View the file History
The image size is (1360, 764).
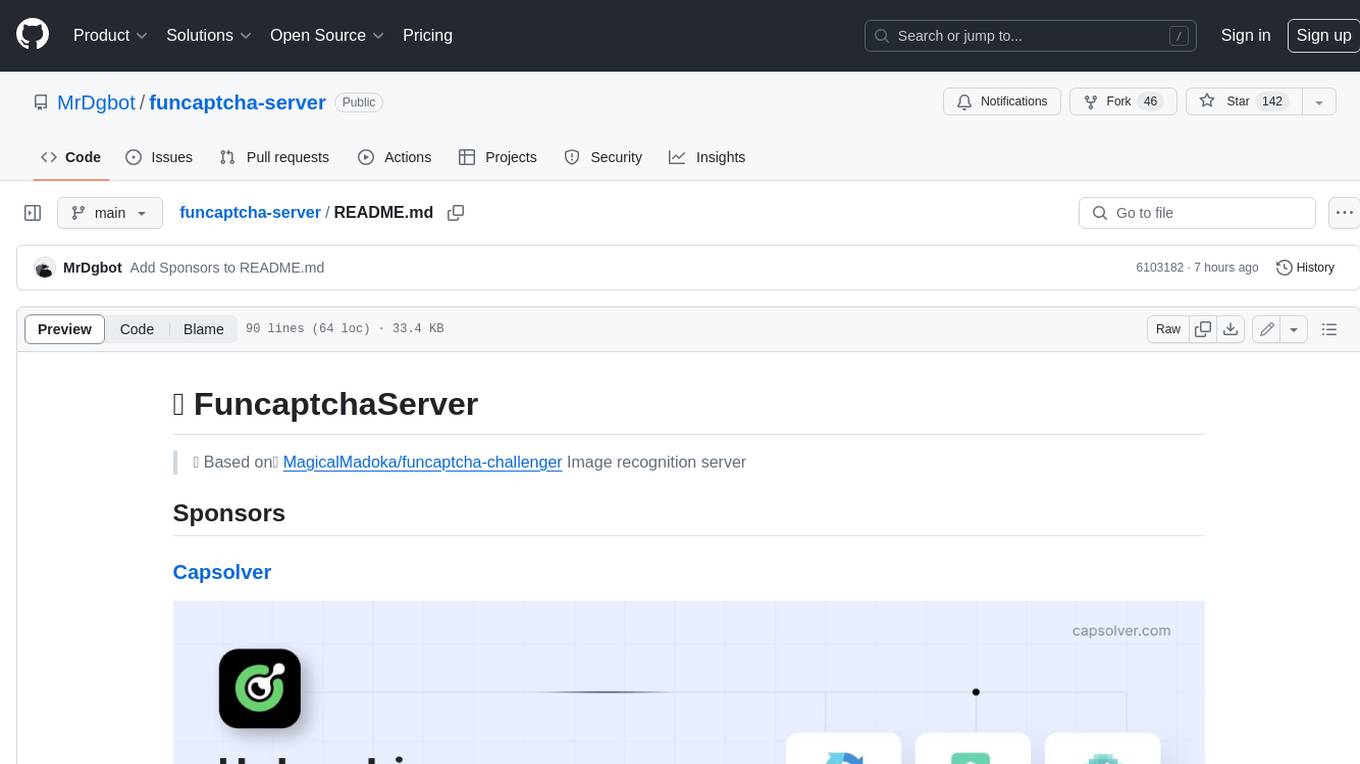1305,268
